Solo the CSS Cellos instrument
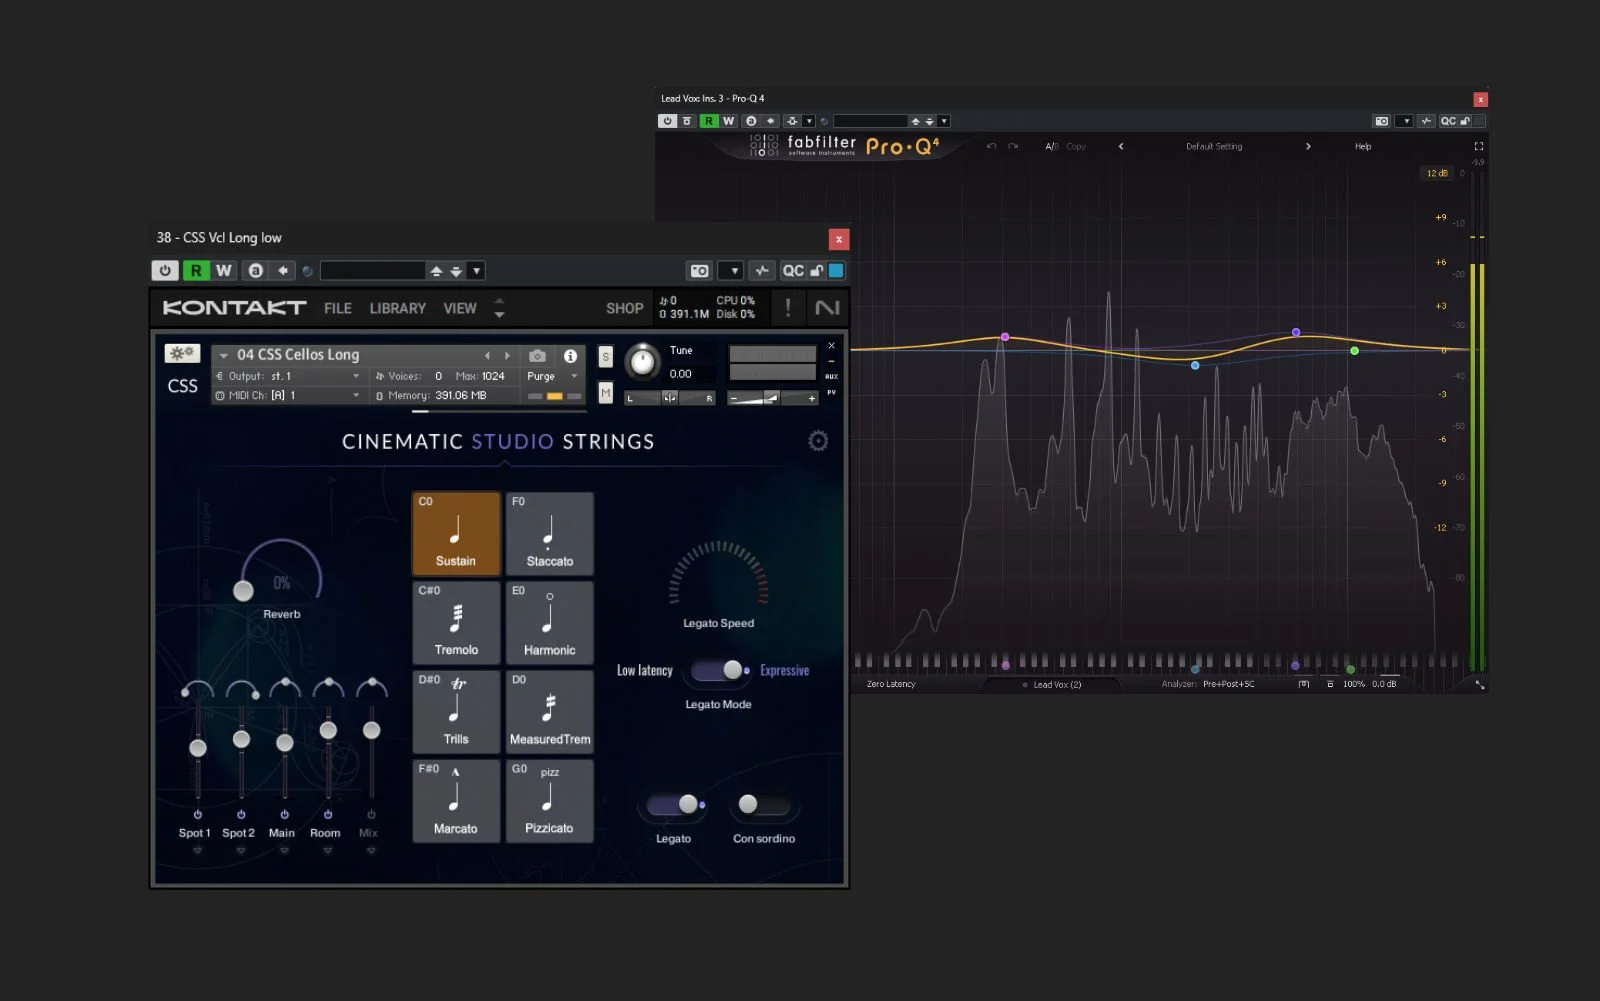 coord(606,357)
